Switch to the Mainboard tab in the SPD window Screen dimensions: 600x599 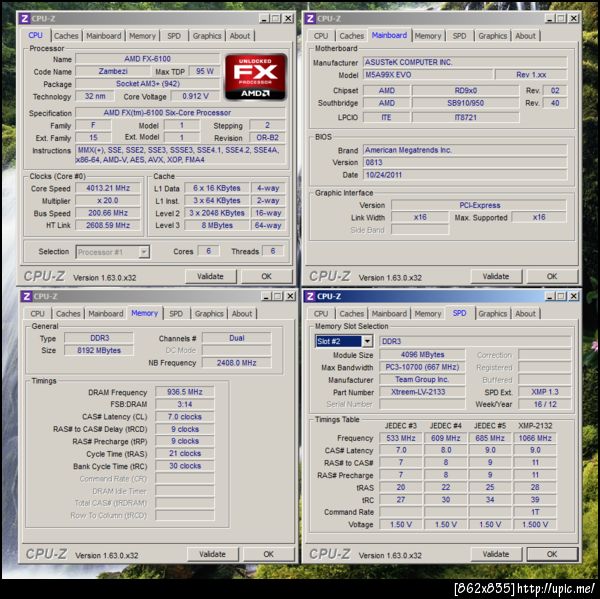pyautogui.click(x=389, y=314)
